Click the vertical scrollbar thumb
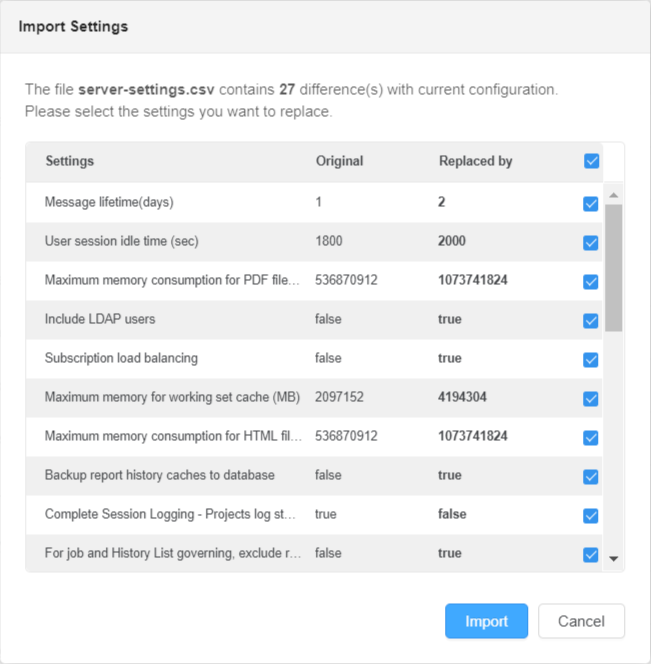The image size is (651, 664). pyautogui.click(x=614, y=267)
